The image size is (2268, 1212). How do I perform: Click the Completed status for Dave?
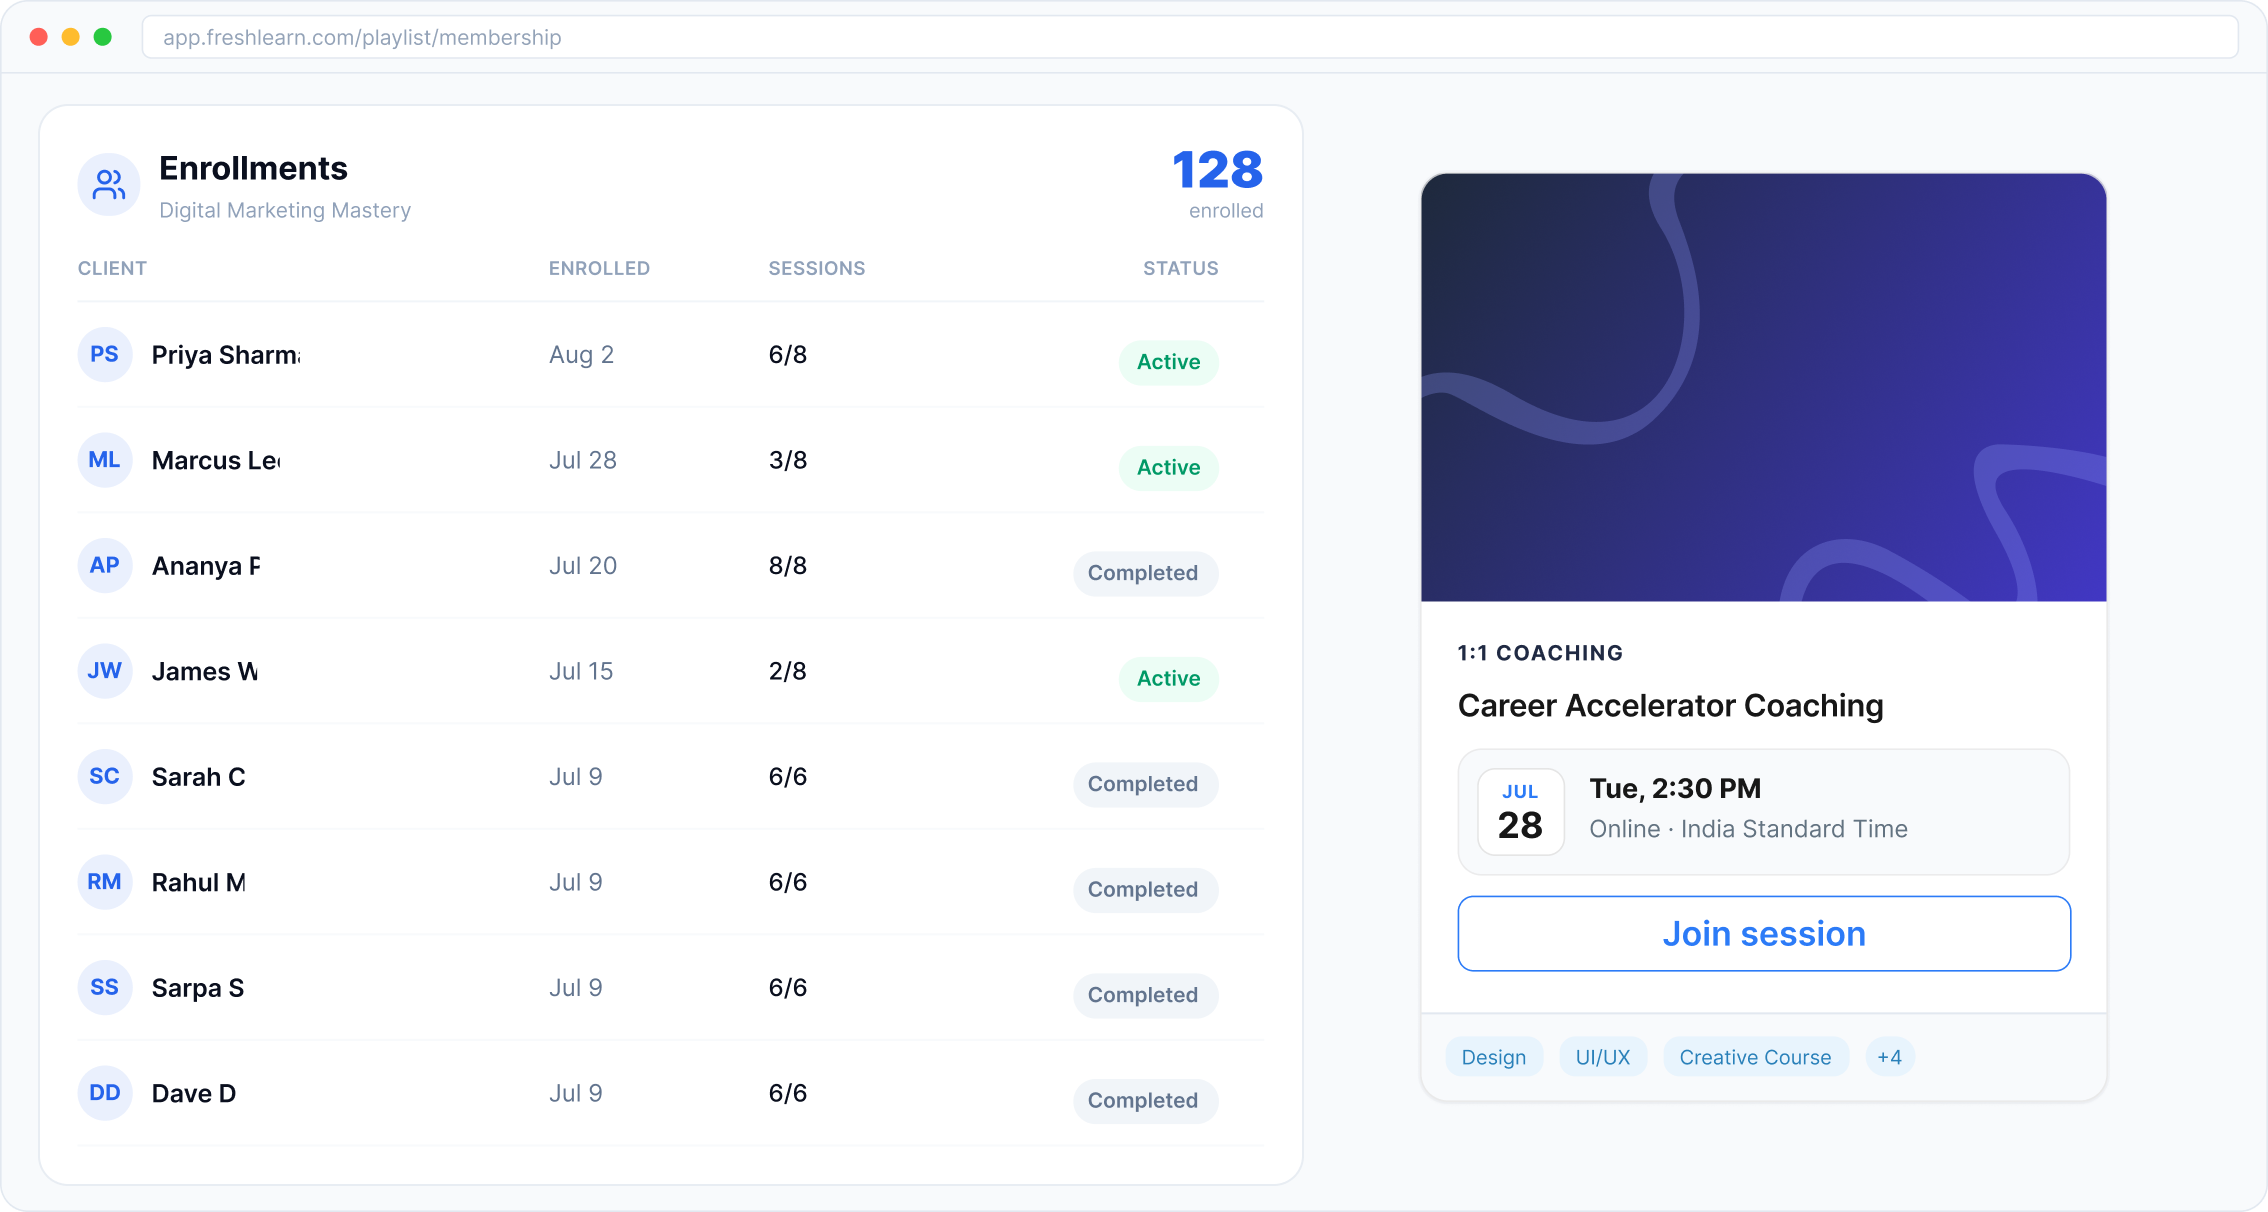pos(1146,1100)
